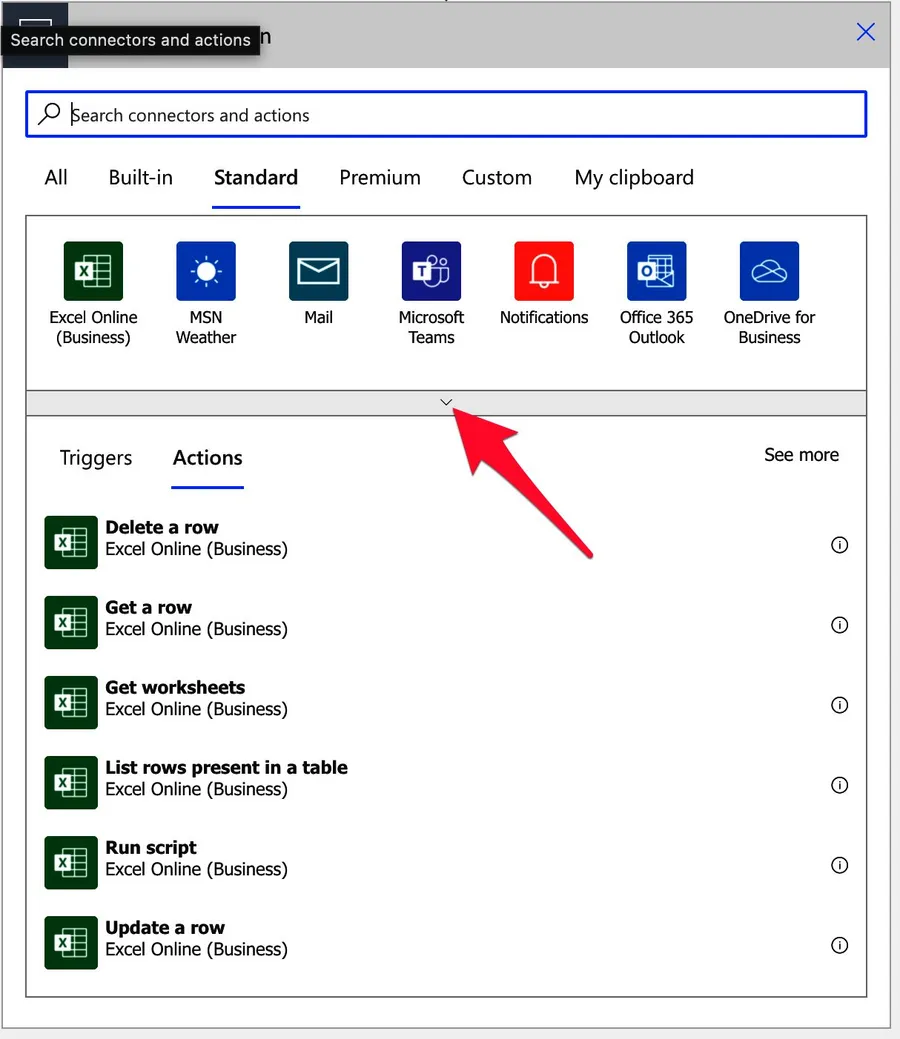Click the See more link
Viewport: 900px width, 1039px height.
coord(801,455)
